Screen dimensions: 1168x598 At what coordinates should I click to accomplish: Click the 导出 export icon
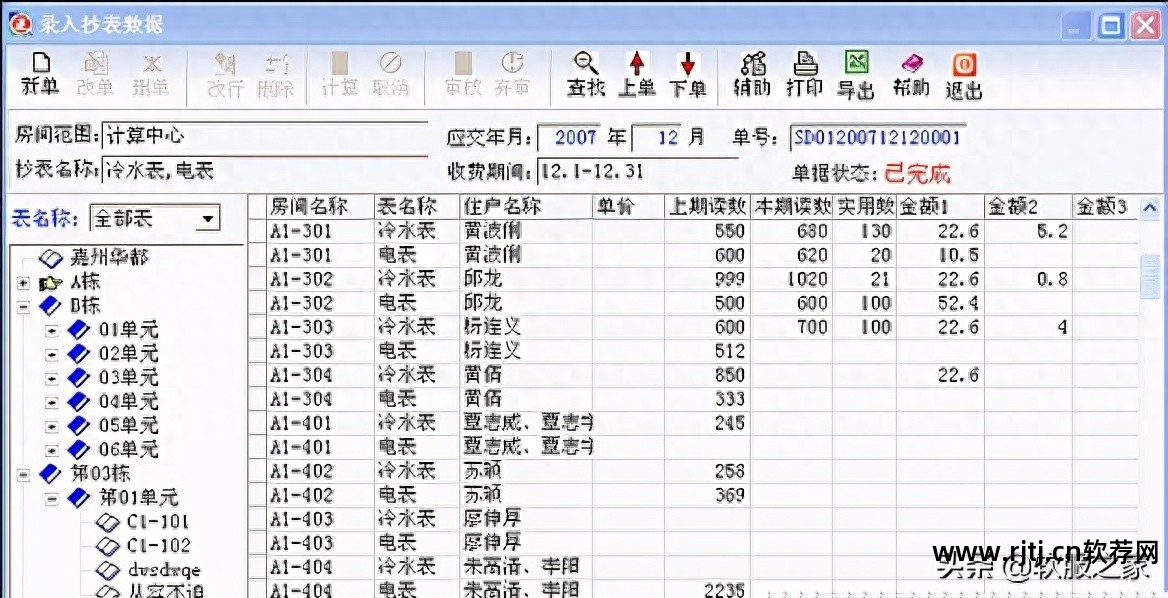pyautogui.click(x=857, y=63)
